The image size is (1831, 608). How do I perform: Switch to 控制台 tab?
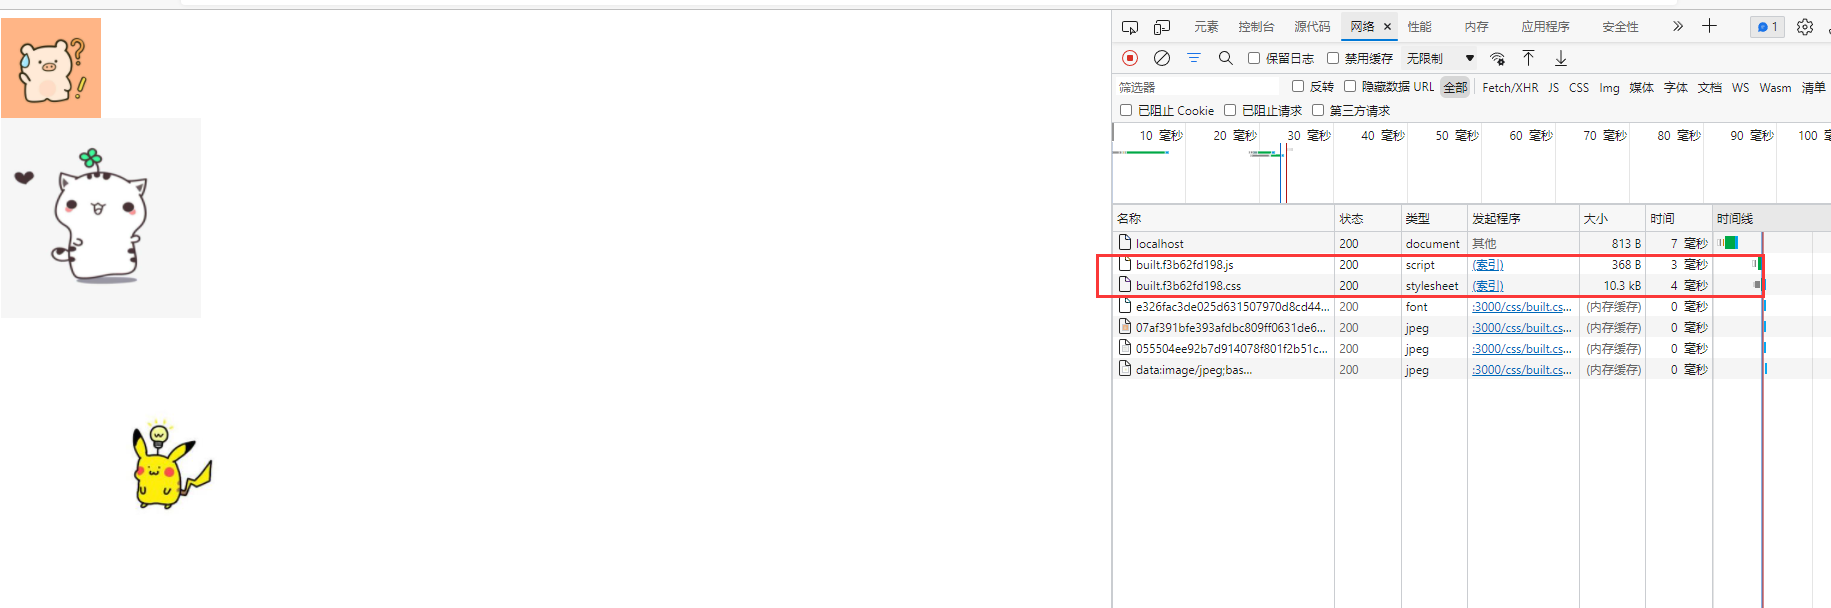[1256, 27]
